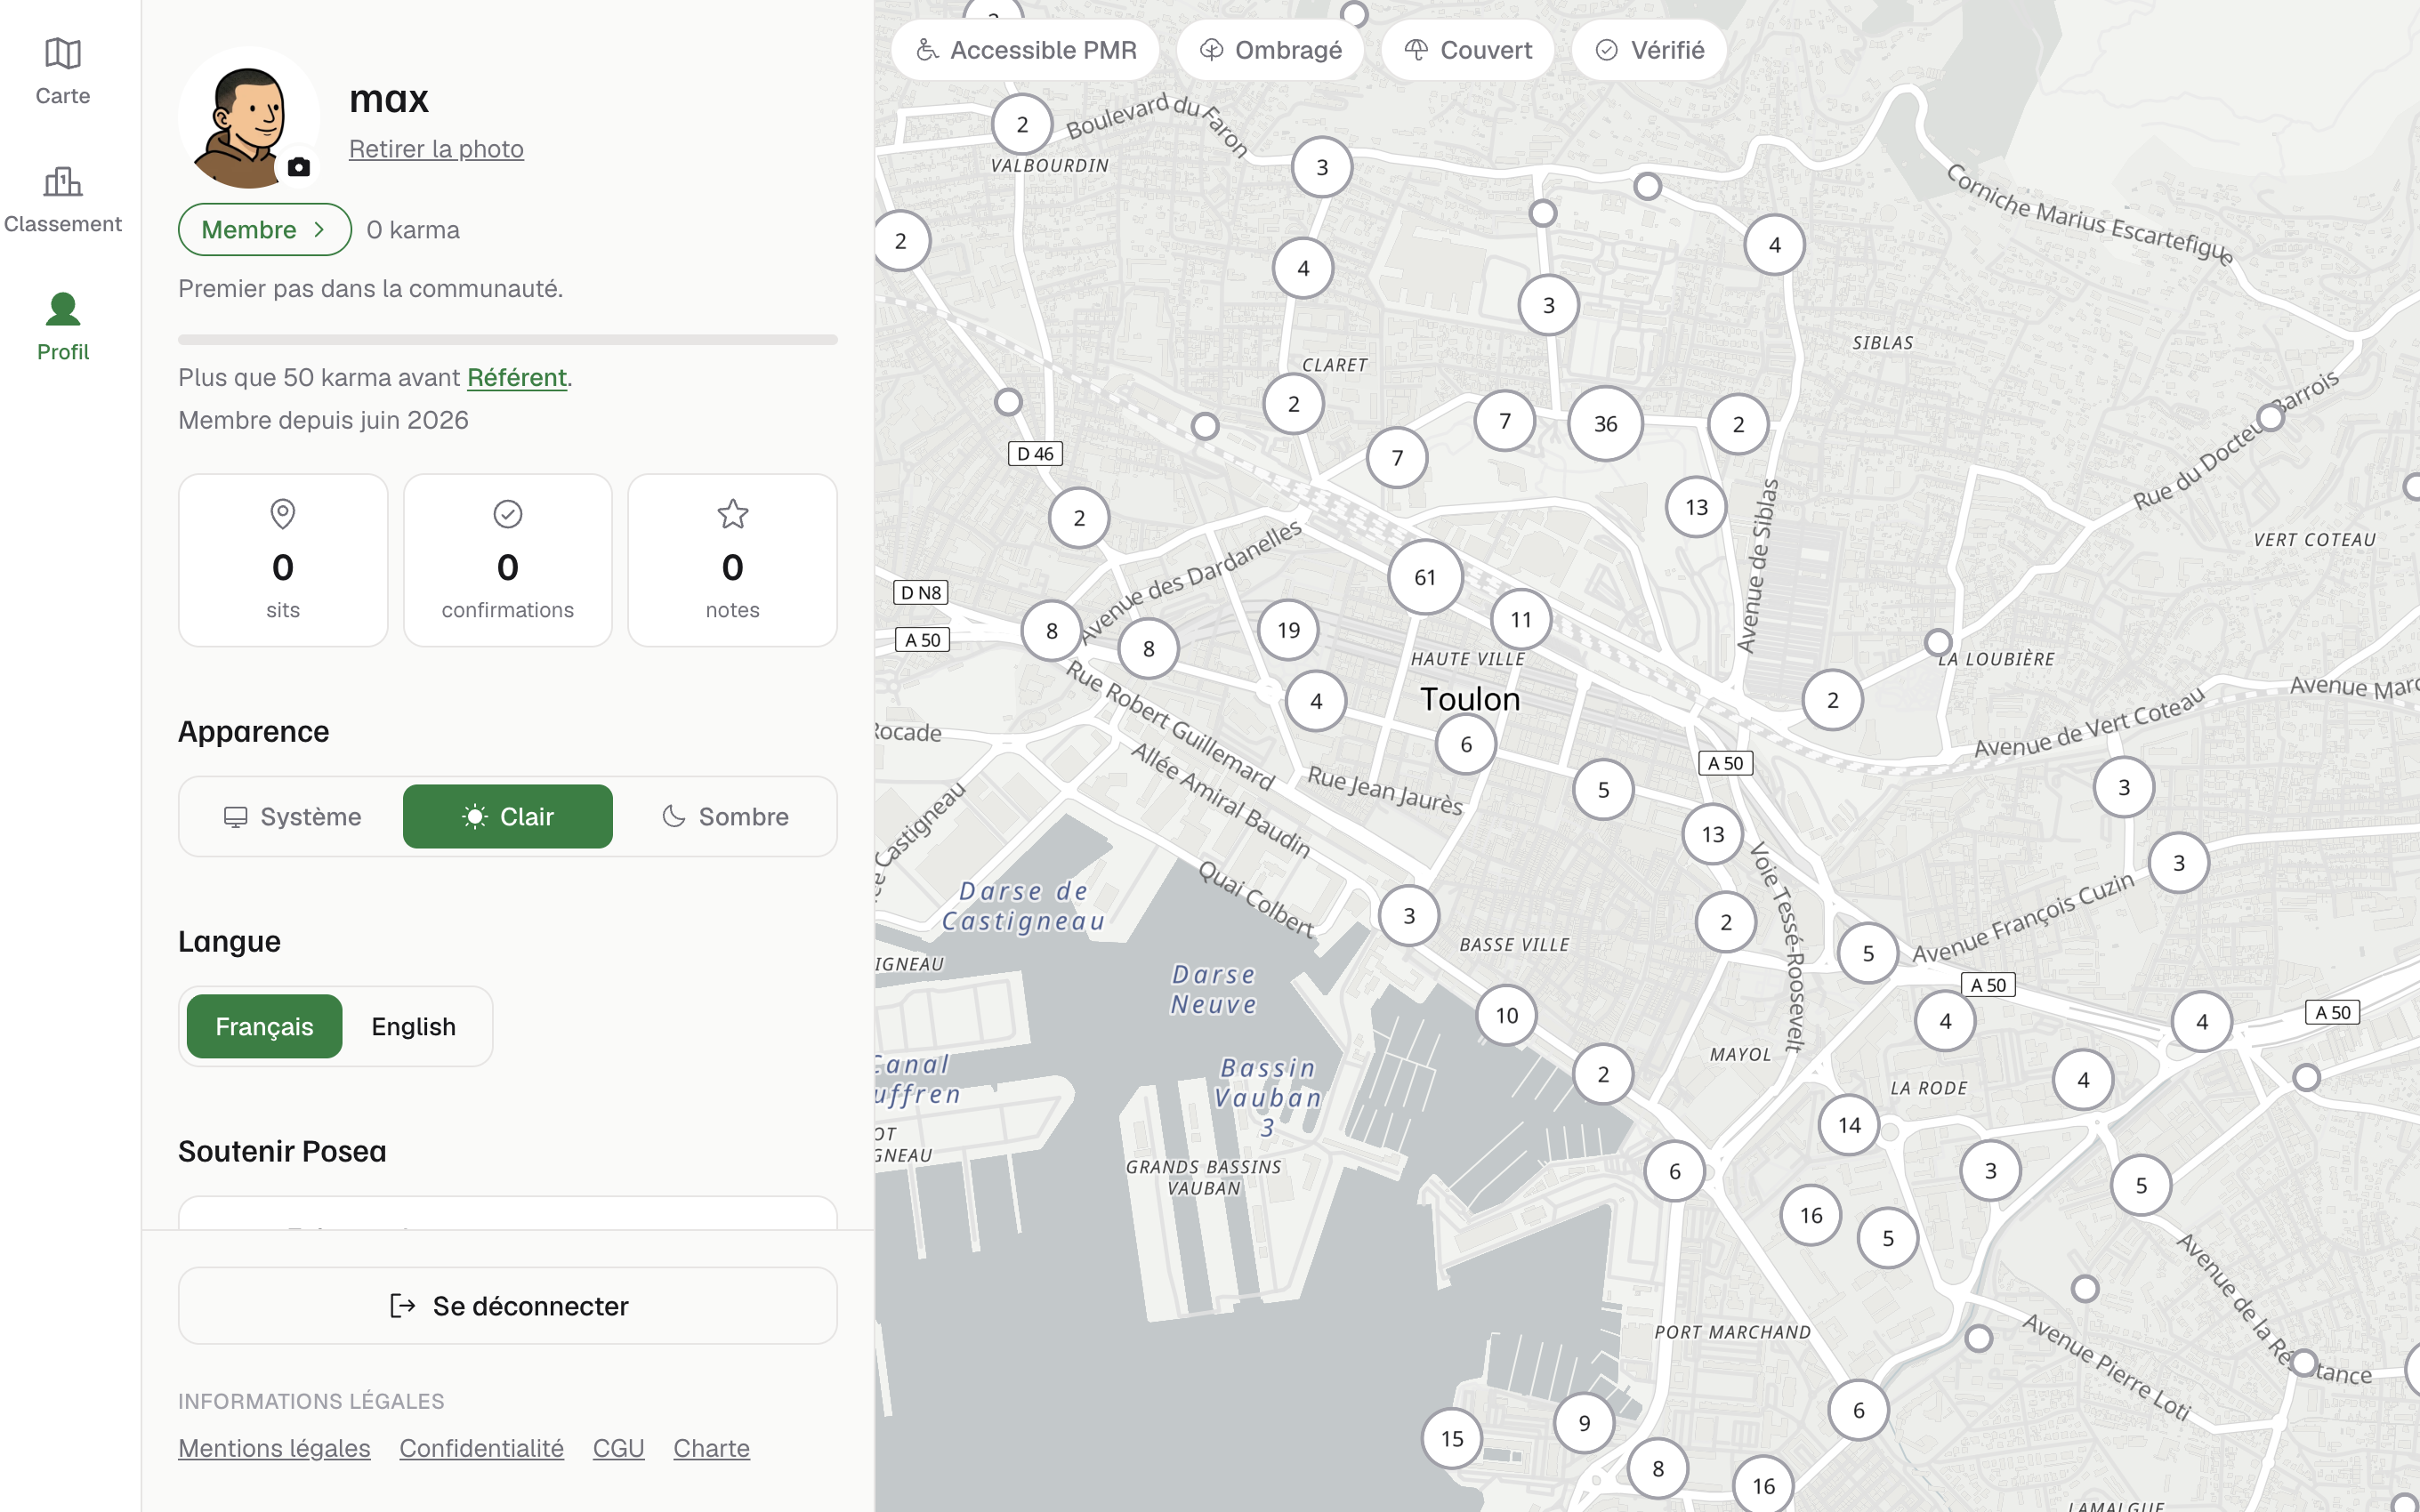The width and height of the screenshot is (2420, 1512).
Task: Click Retirer la photo link
Action: 436,149
